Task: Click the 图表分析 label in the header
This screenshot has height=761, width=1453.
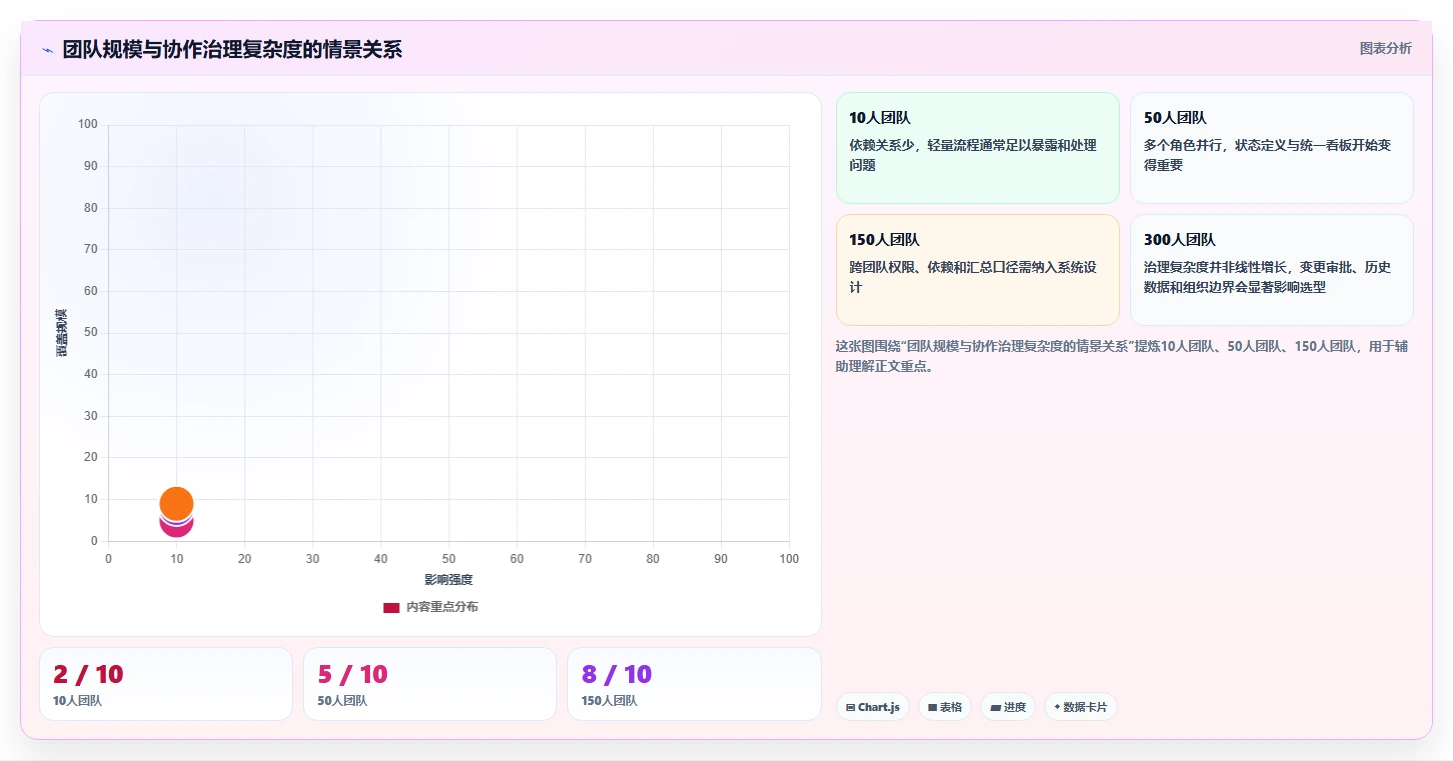Action: 1385,48
